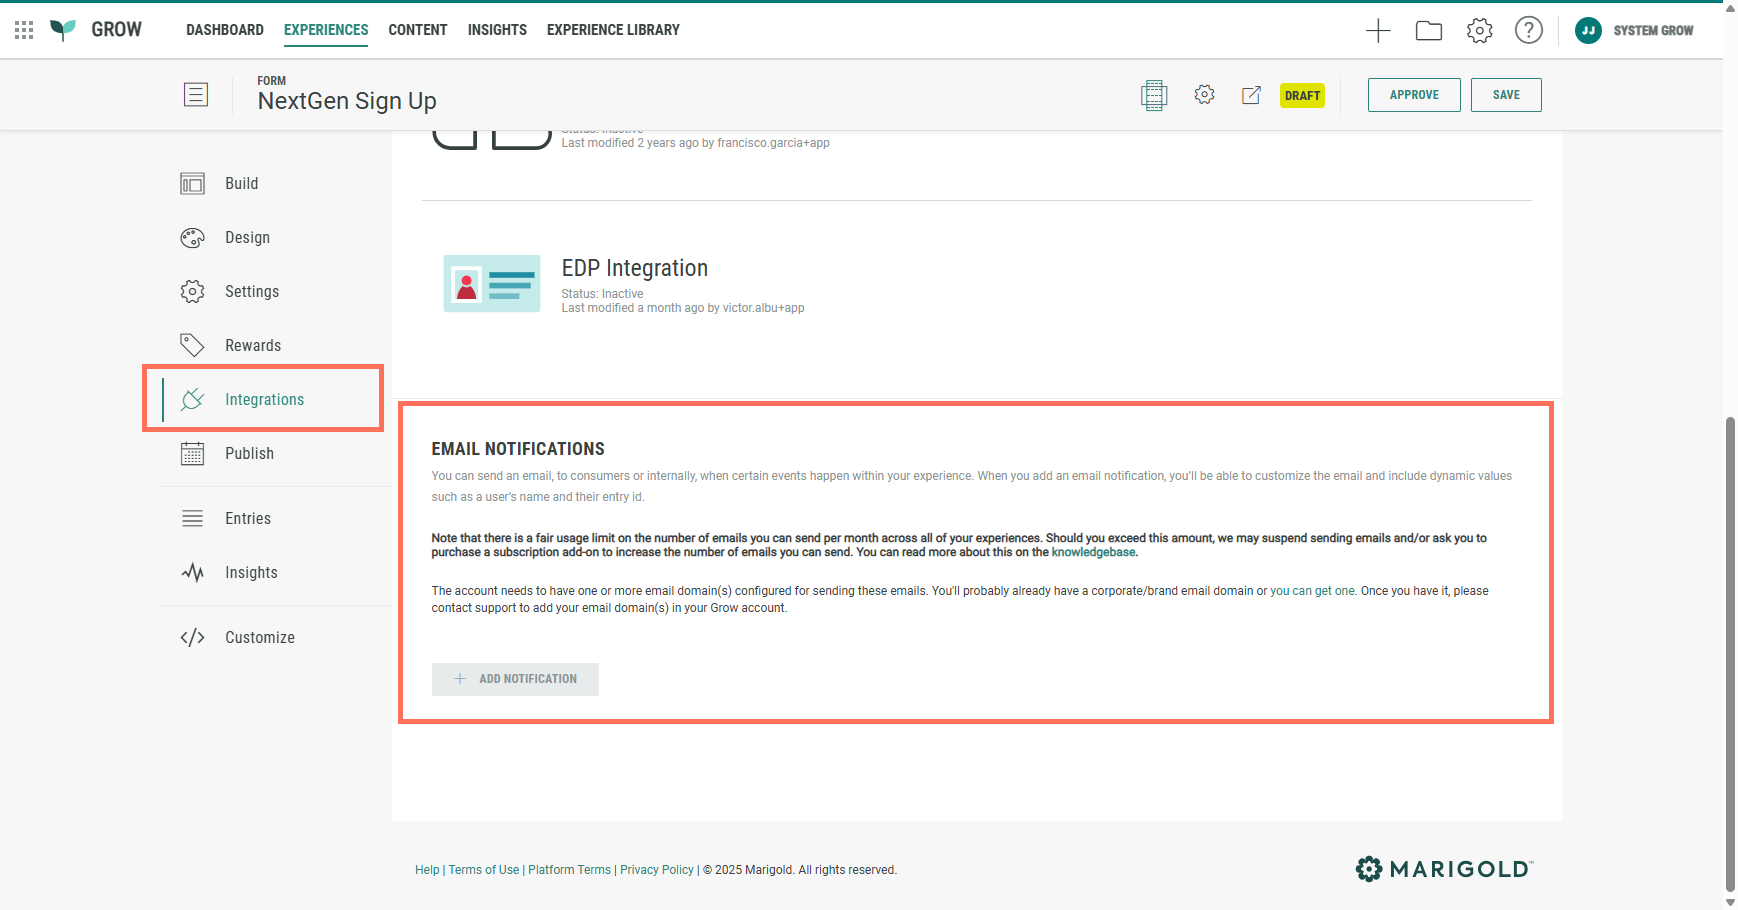Click the help question mark icon
Viewport: 1738px width, 910px height.
click(1528, 31)
